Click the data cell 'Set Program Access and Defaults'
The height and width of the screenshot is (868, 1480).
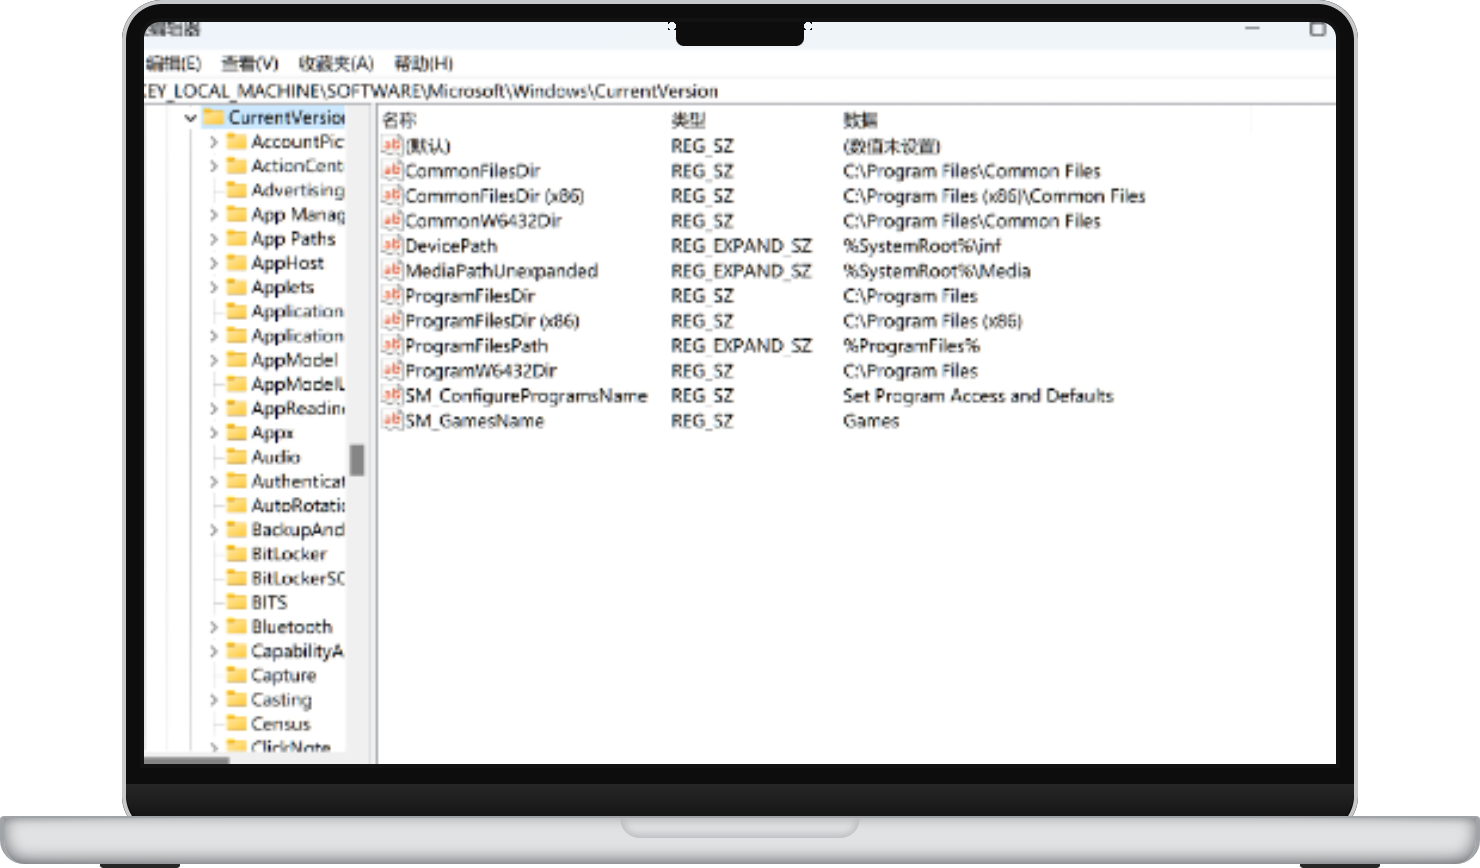pos(978,396)
